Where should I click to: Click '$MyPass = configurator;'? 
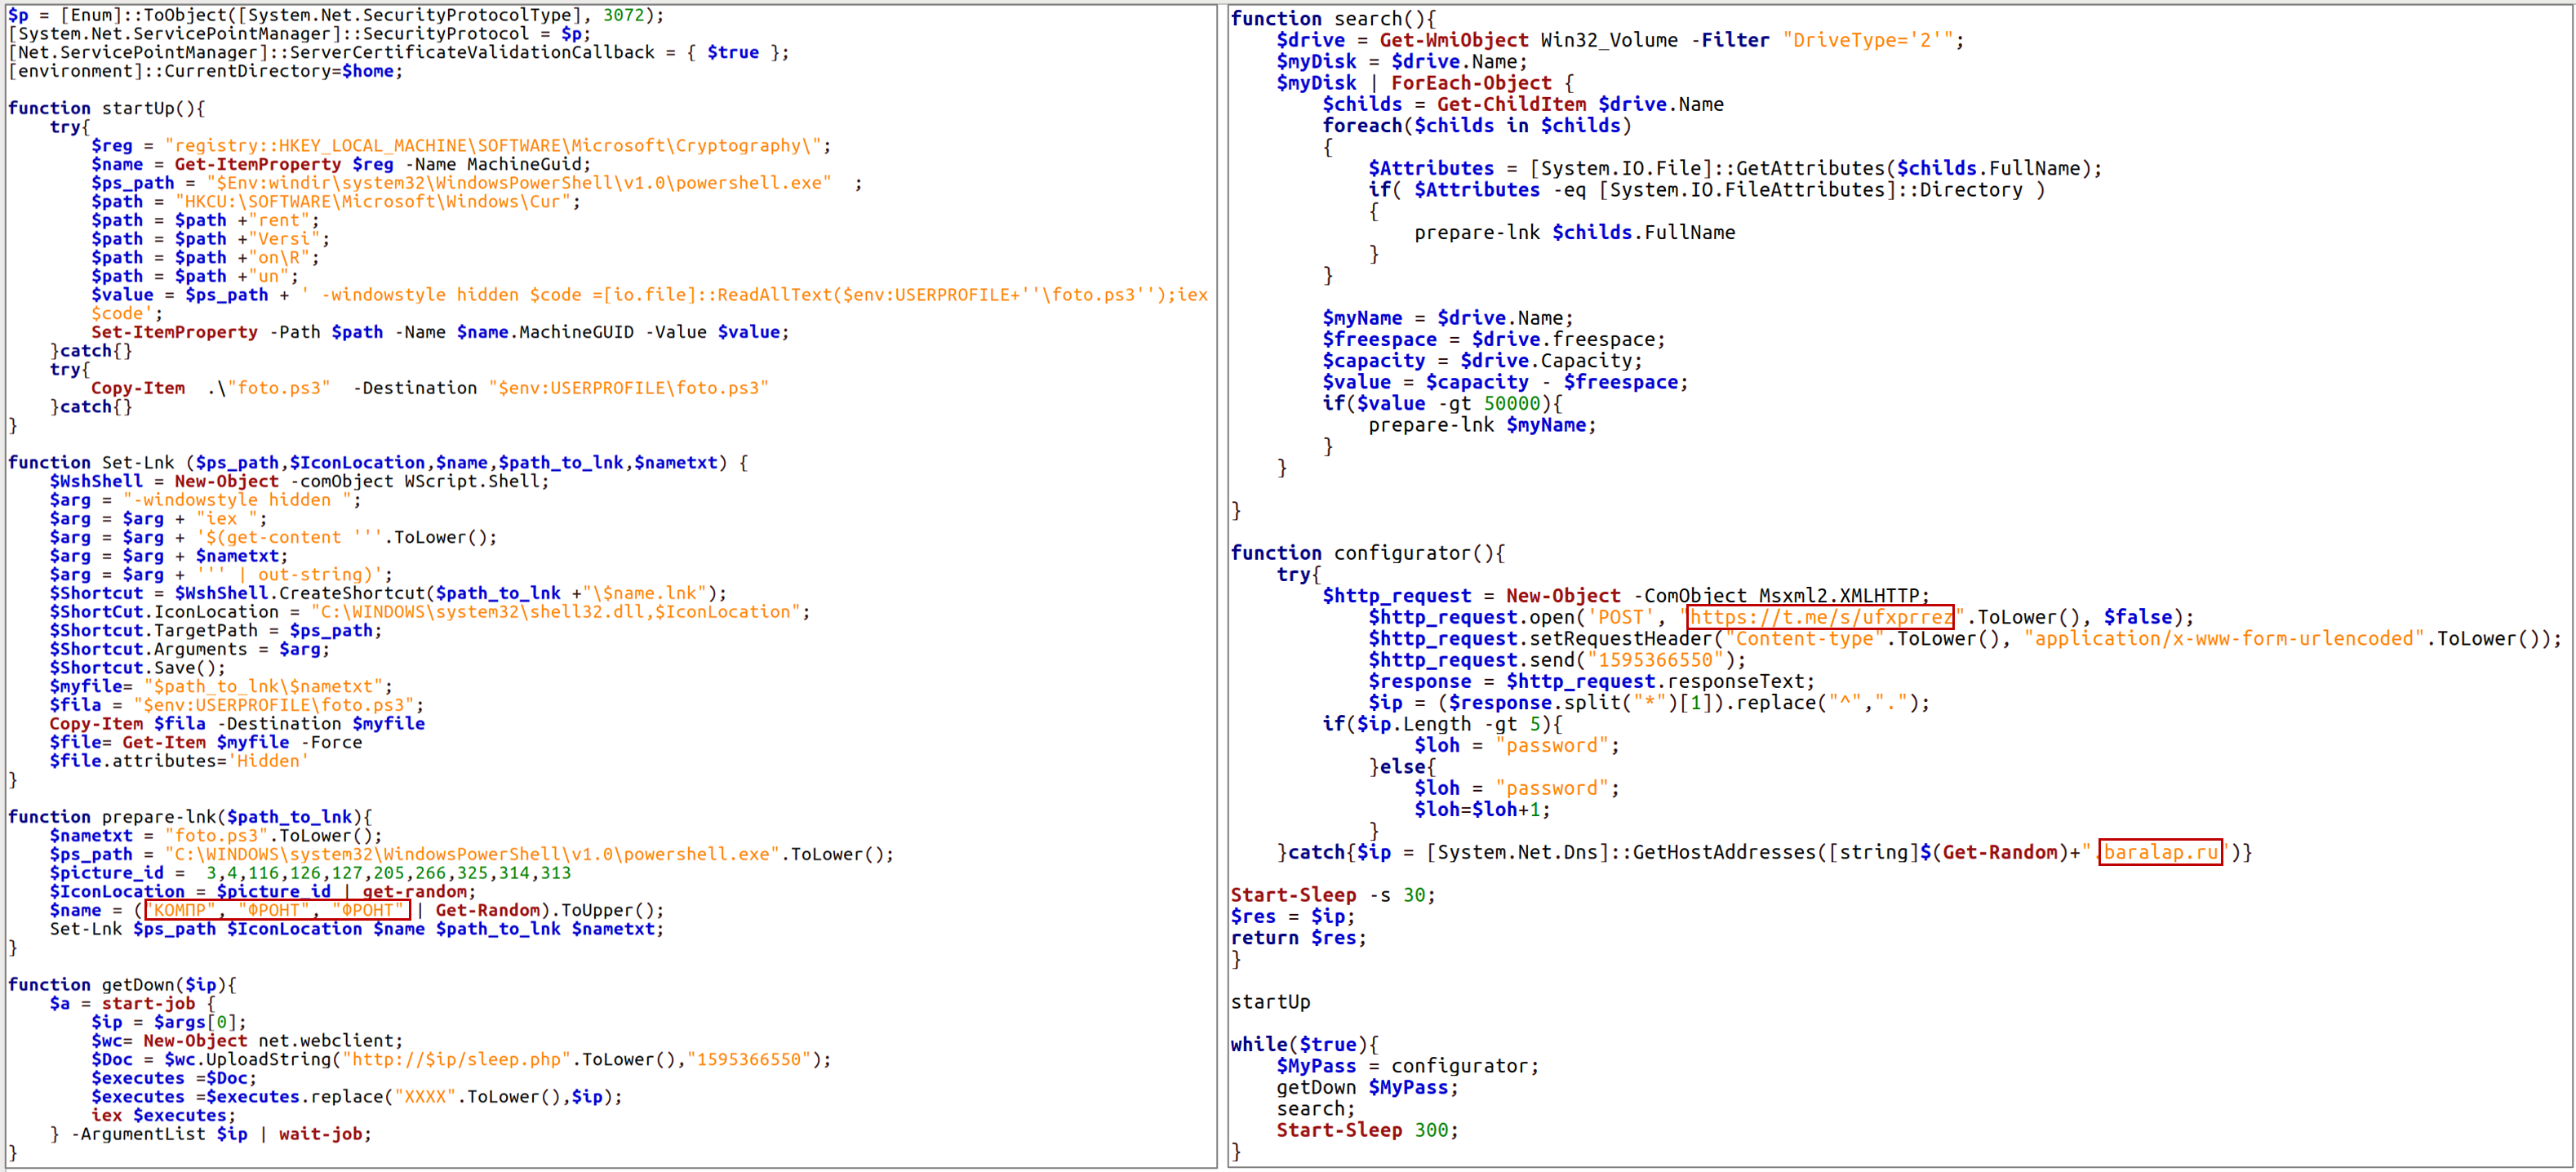point(1408,1066)
